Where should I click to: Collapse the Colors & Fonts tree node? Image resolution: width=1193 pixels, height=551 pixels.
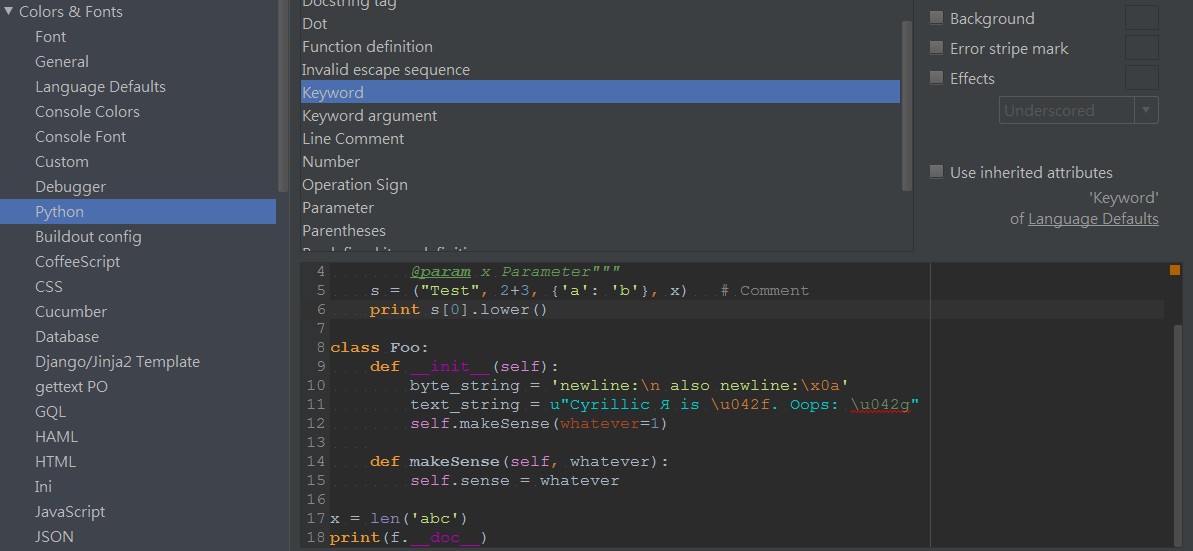[8, 11]
